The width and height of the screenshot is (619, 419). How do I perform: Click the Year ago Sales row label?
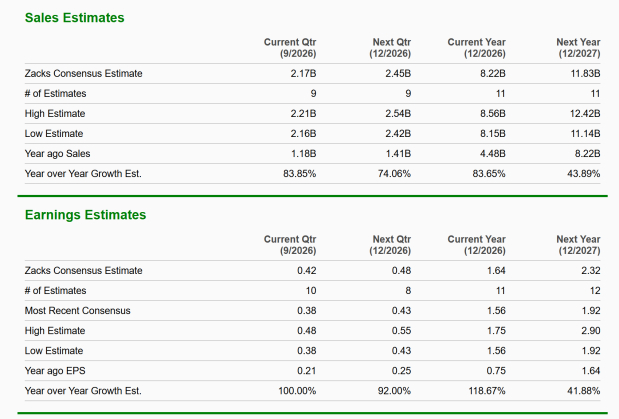[x=58, y=154]
